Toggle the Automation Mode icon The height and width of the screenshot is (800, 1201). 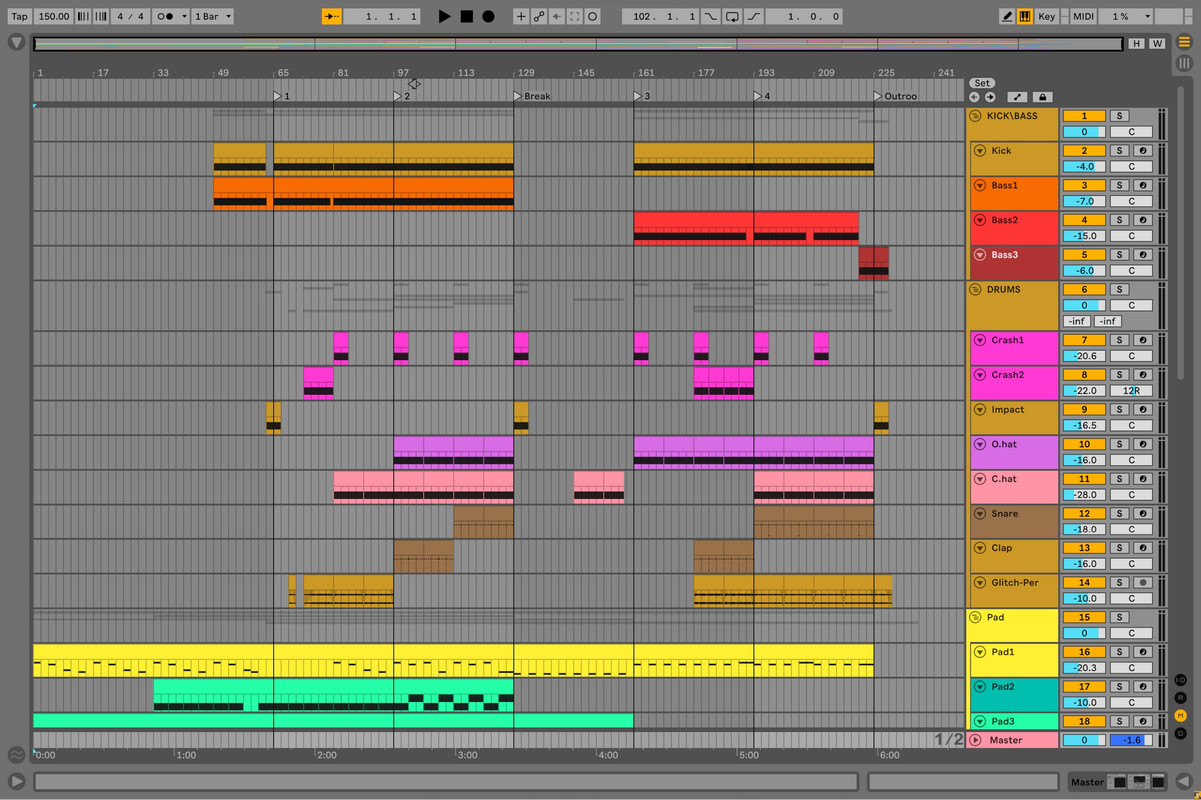1017,97
